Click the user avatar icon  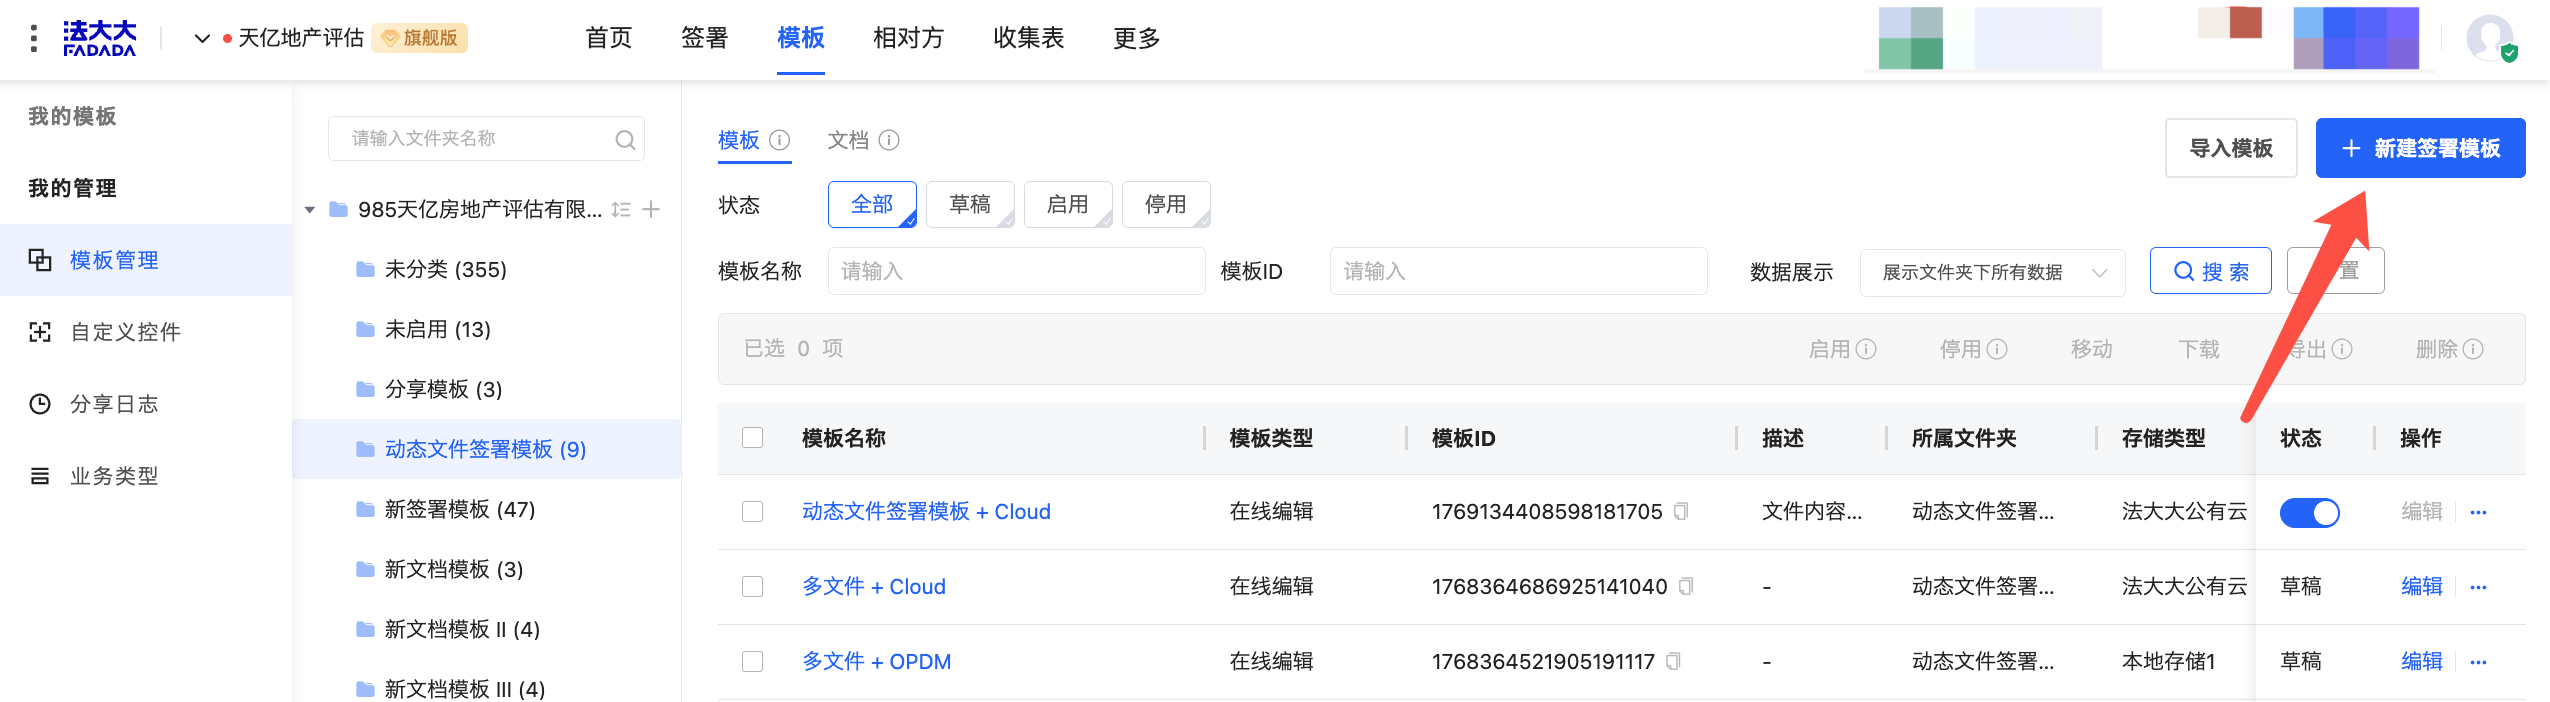[x=2489, y=38]
